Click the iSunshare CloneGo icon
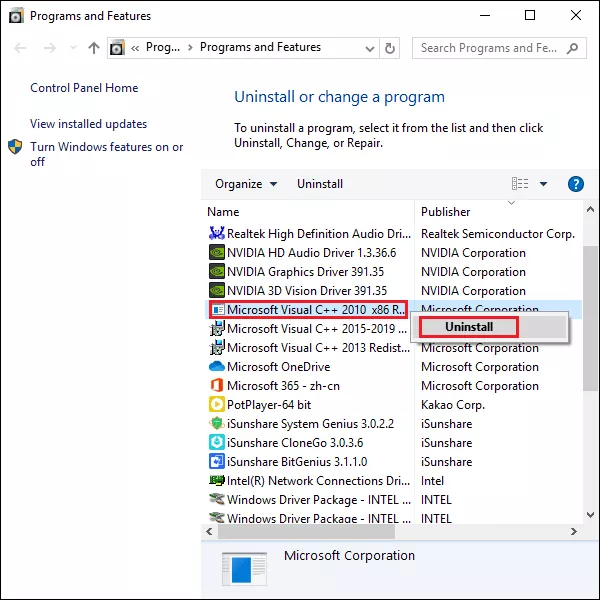The height and width of the screenshot is (600, 600). 217,442
